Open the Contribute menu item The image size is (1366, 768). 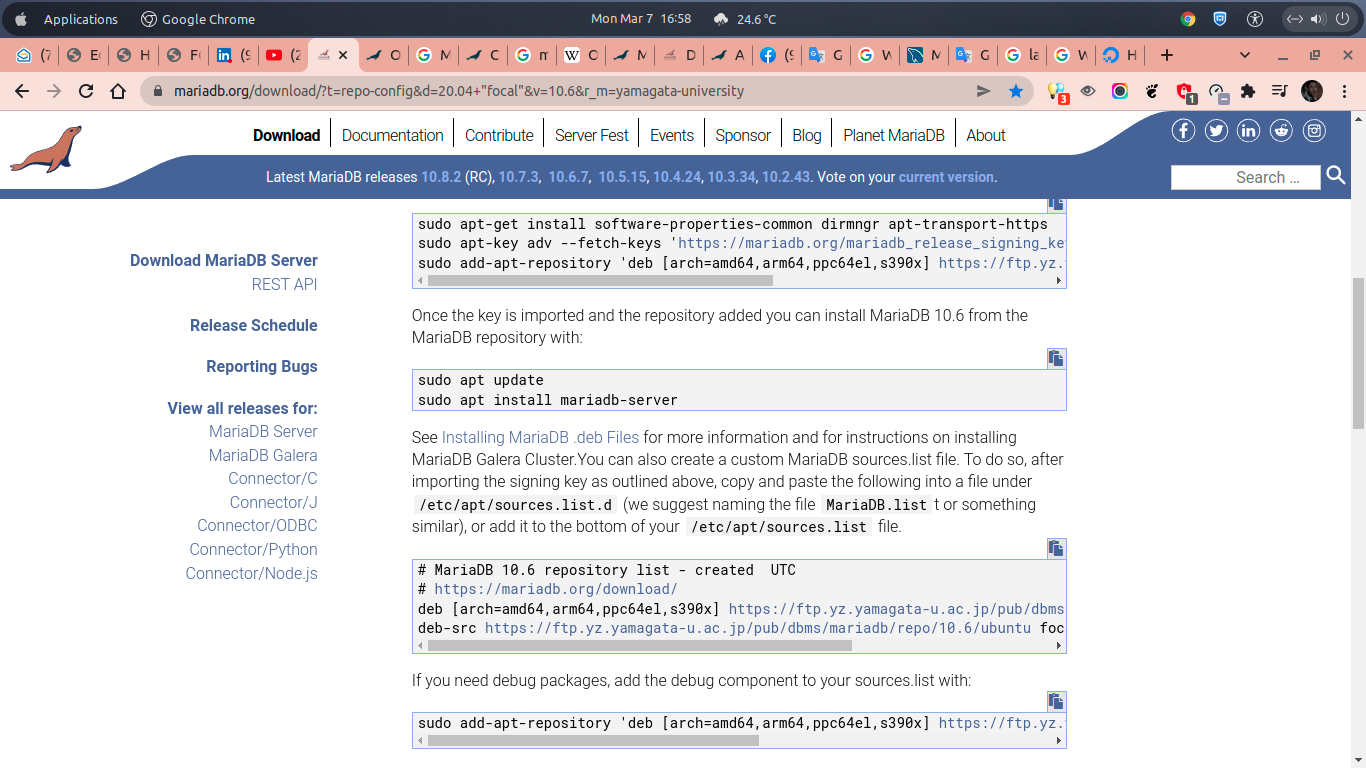499,135
